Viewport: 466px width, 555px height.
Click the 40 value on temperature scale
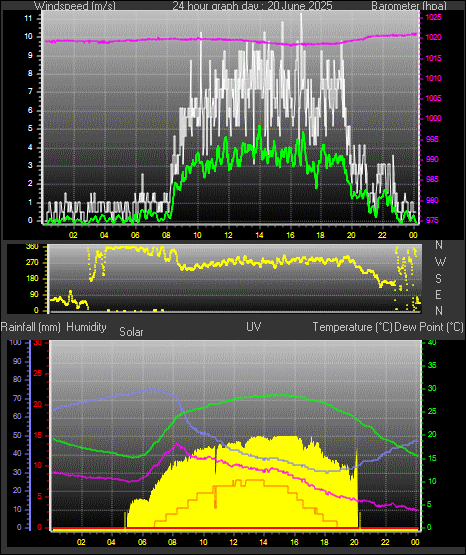click(432, 343)
